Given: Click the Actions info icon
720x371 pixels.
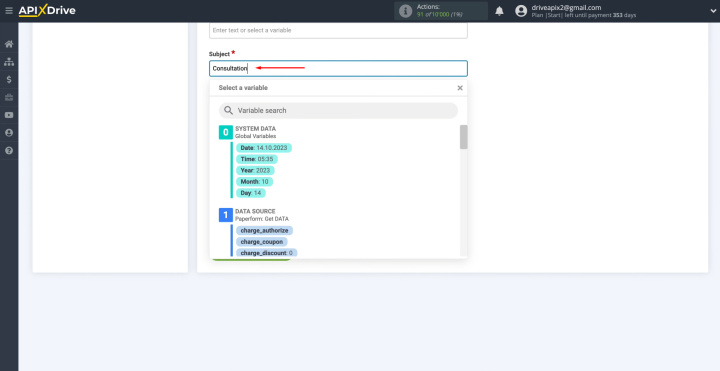Looking at the screenshot, I should [405, 11].
